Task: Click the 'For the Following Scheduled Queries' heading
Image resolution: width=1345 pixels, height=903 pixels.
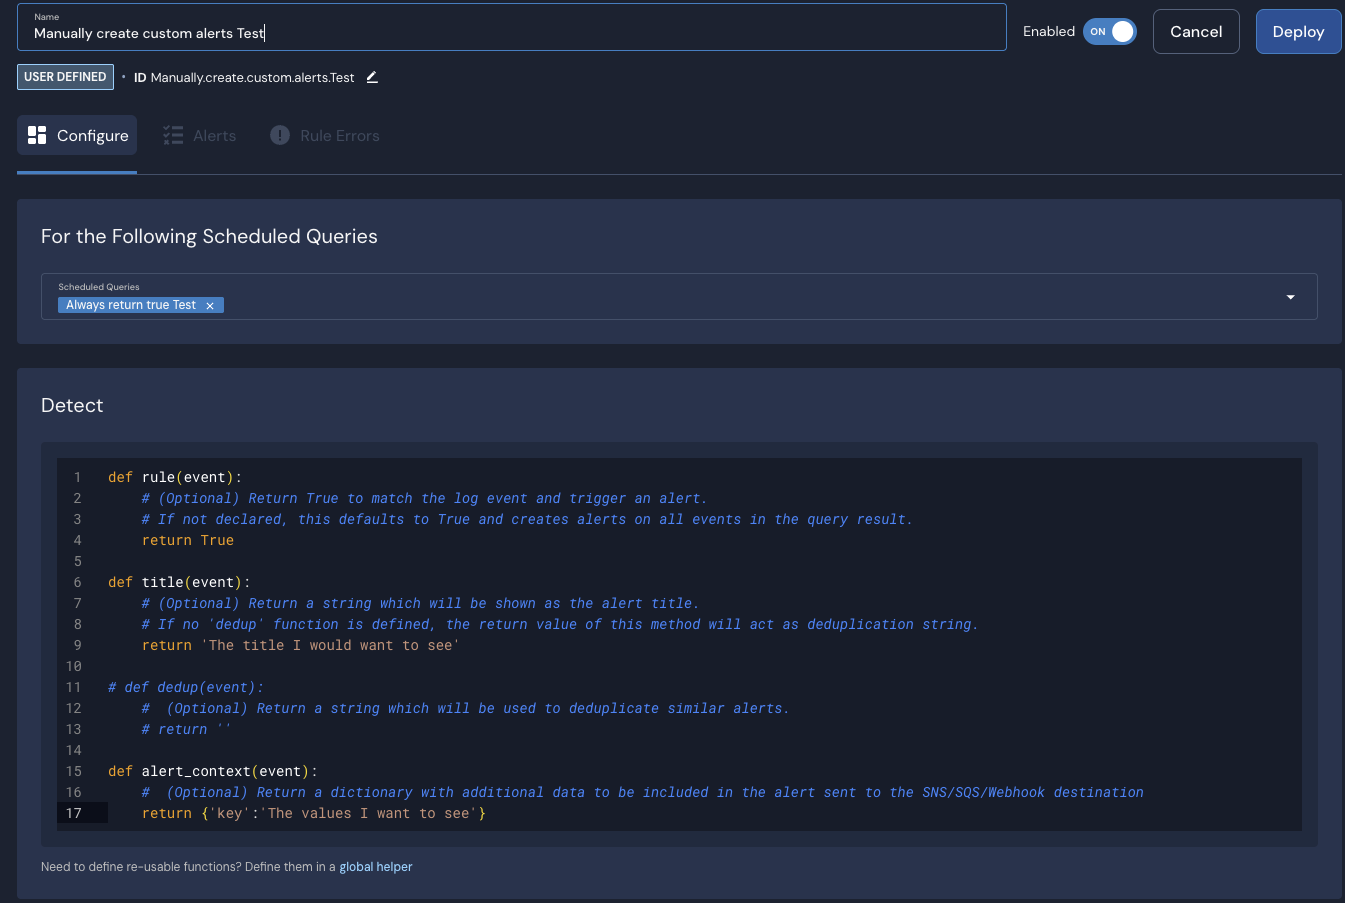Action: tap(209, 236)
